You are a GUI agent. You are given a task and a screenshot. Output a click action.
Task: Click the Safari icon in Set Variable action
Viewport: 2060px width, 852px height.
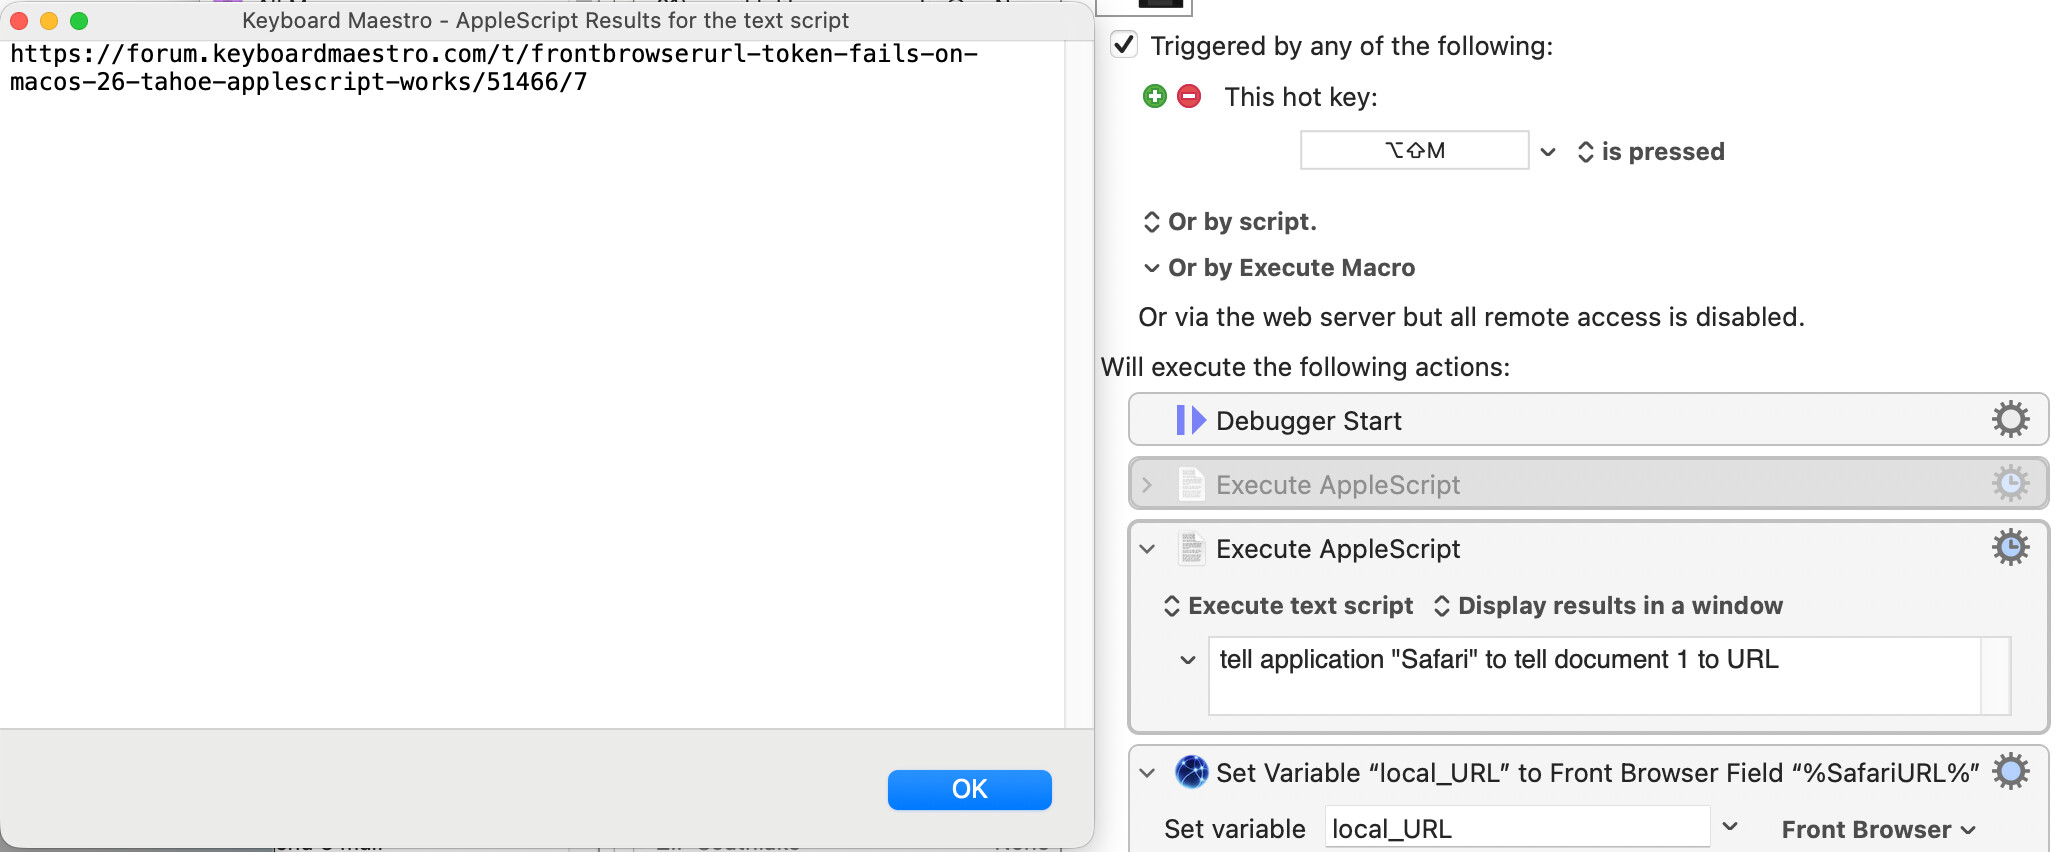[1191, 772]
